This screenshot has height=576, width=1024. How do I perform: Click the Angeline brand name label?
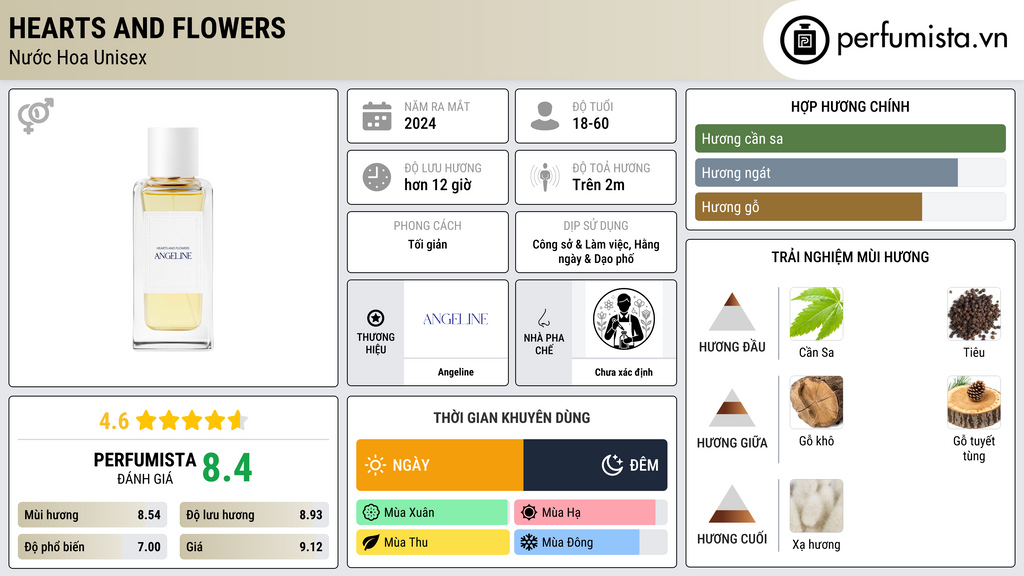click(x=456, y=372)
